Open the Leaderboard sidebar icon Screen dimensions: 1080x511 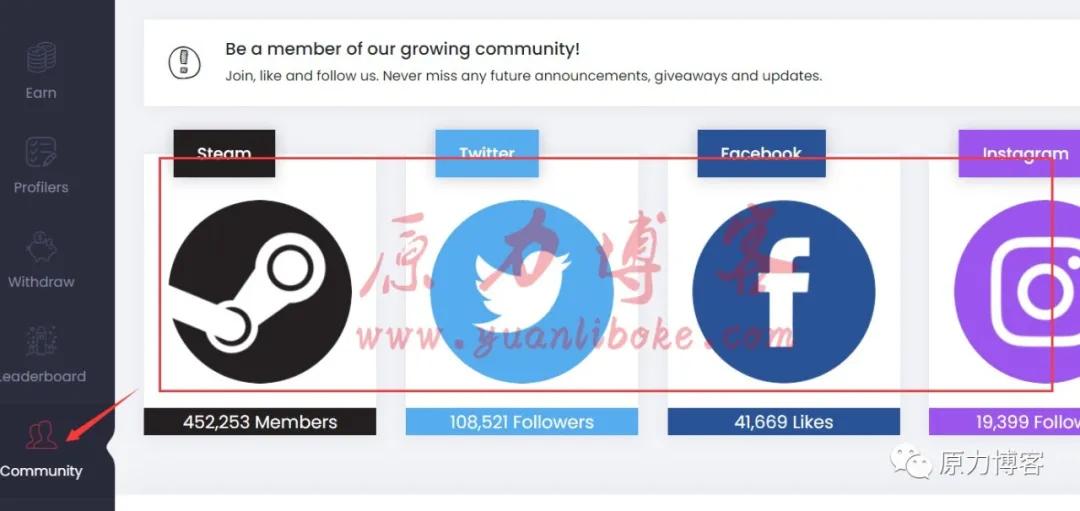coord(41,342)
